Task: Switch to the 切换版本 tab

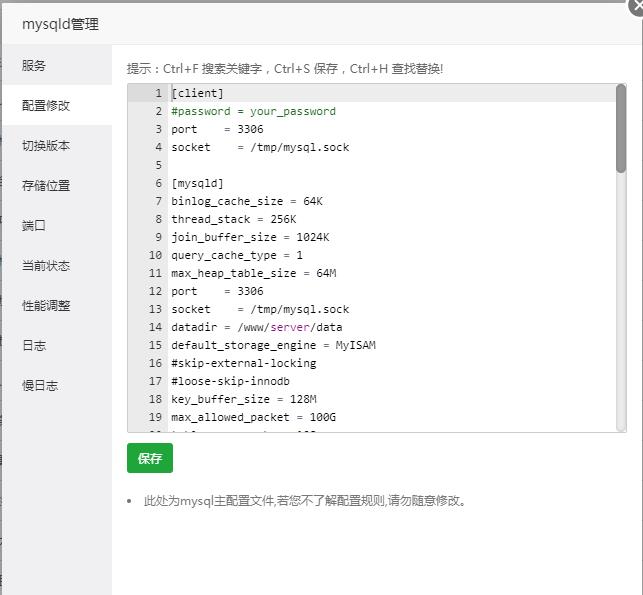Action: (x=57, y=145)
